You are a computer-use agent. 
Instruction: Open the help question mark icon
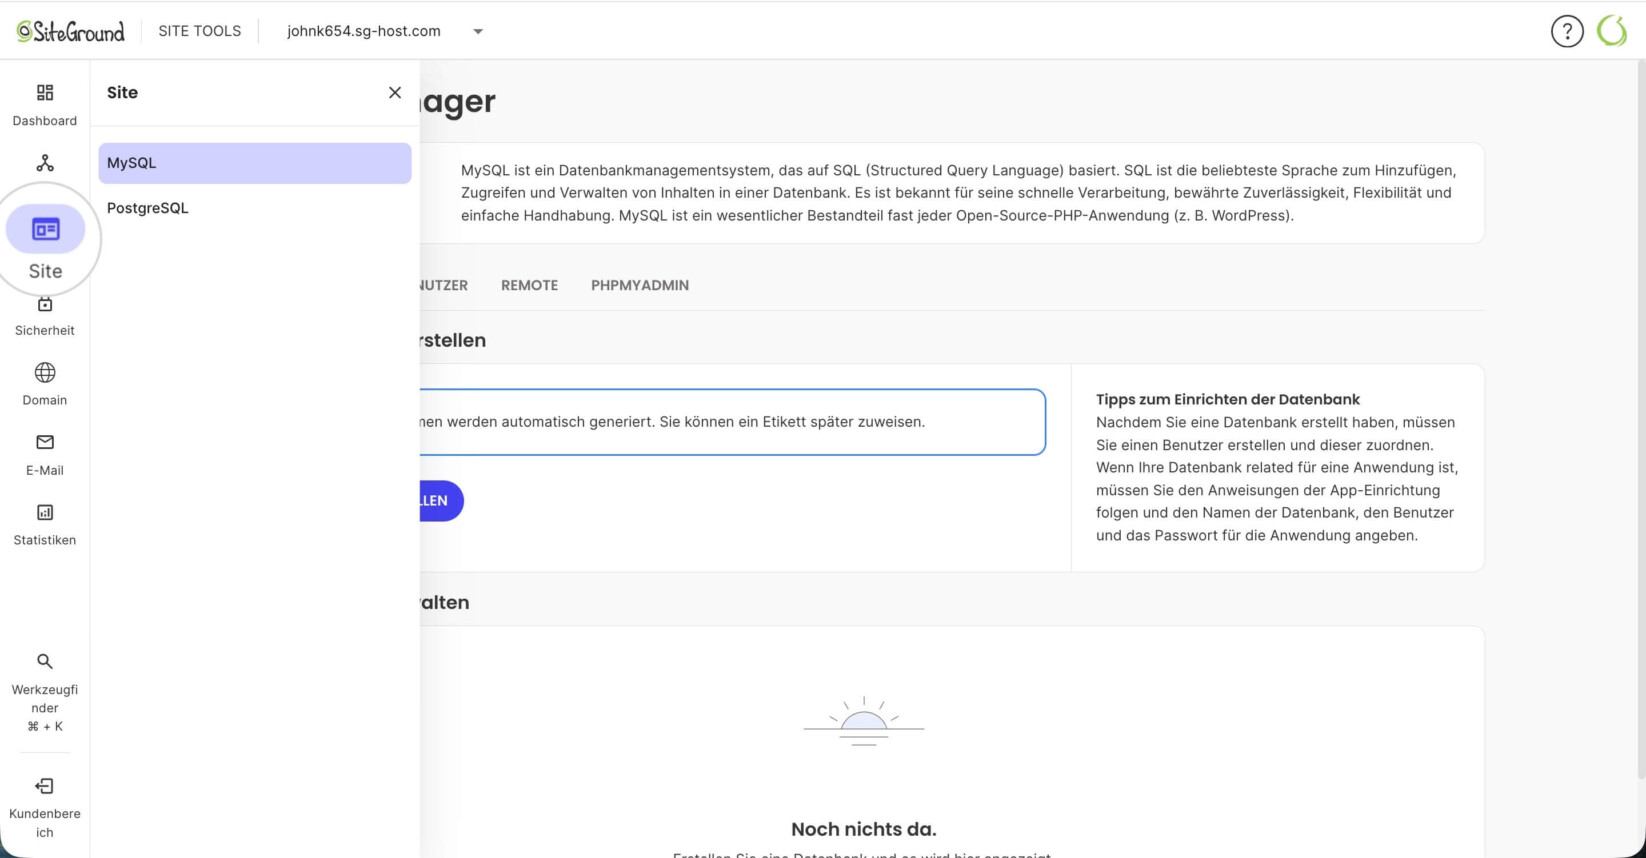1567,31
